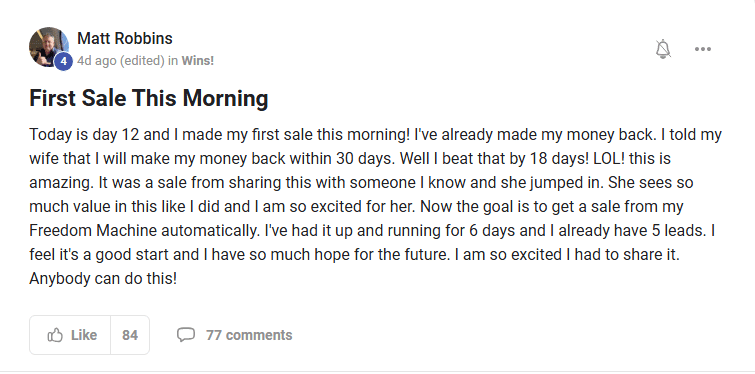Open the '77 comments' link
755x374 pixels.
pyautogui.click(x=249, y=335)
